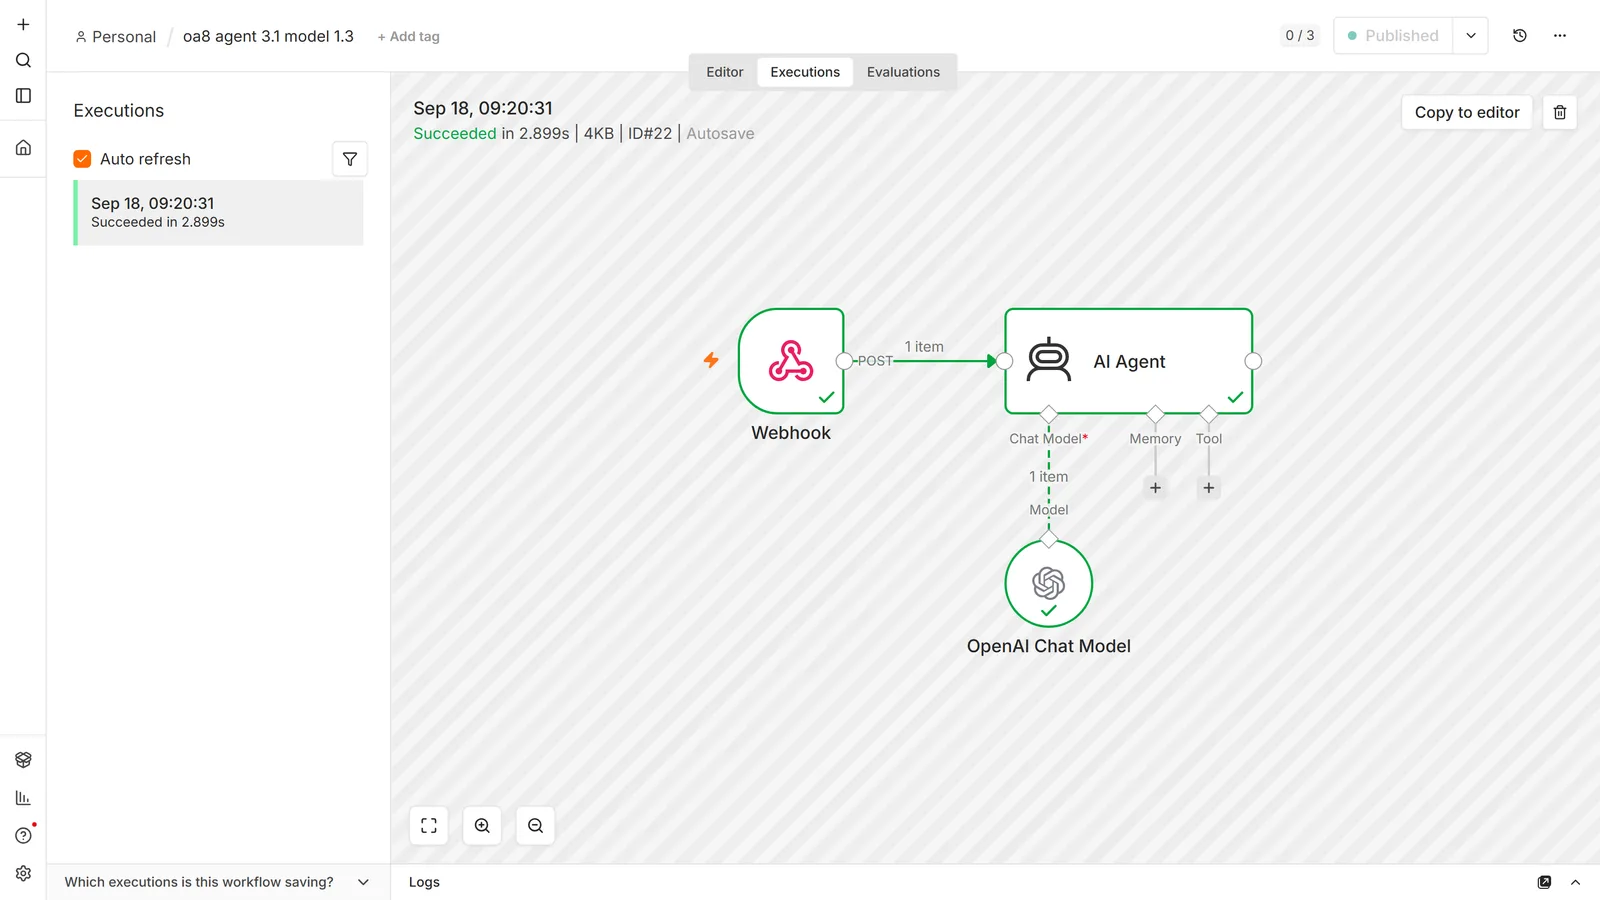
Task: Switch to the Executions tab
Action: pyautogui.click(x=805, y=72)
